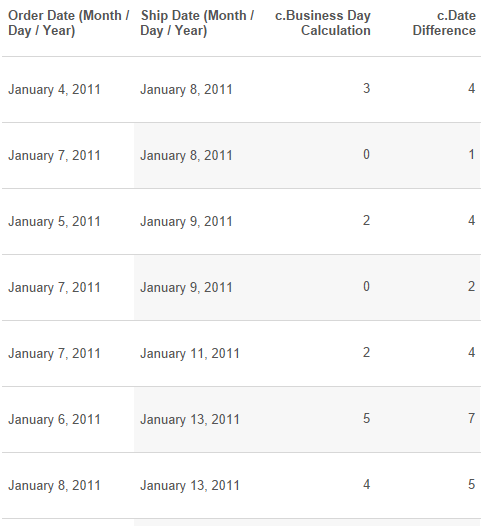The height and width of the screenshot is (526, 484).
Task: Click the ship date in the January 5 row
Action: [x=186, y=221]
